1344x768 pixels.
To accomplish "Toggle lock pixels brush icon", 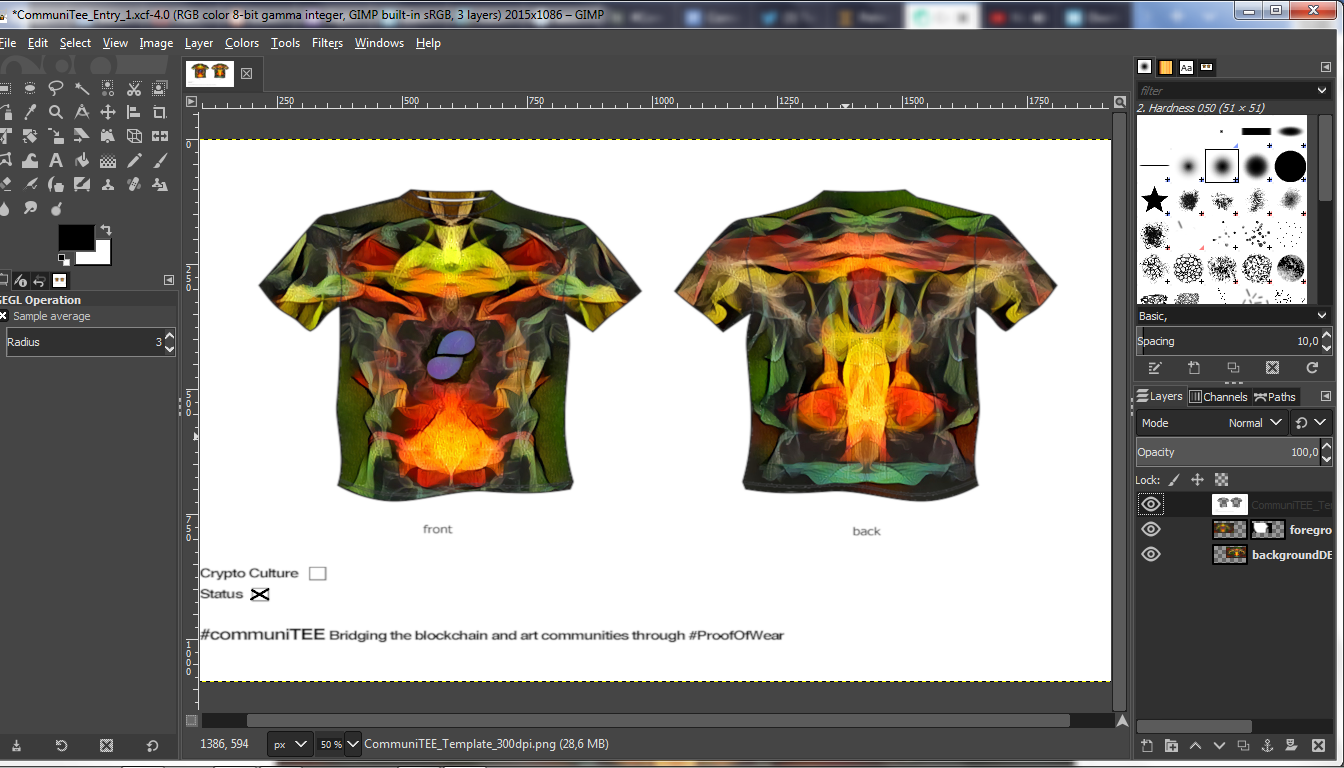I will click(1174, 480).
